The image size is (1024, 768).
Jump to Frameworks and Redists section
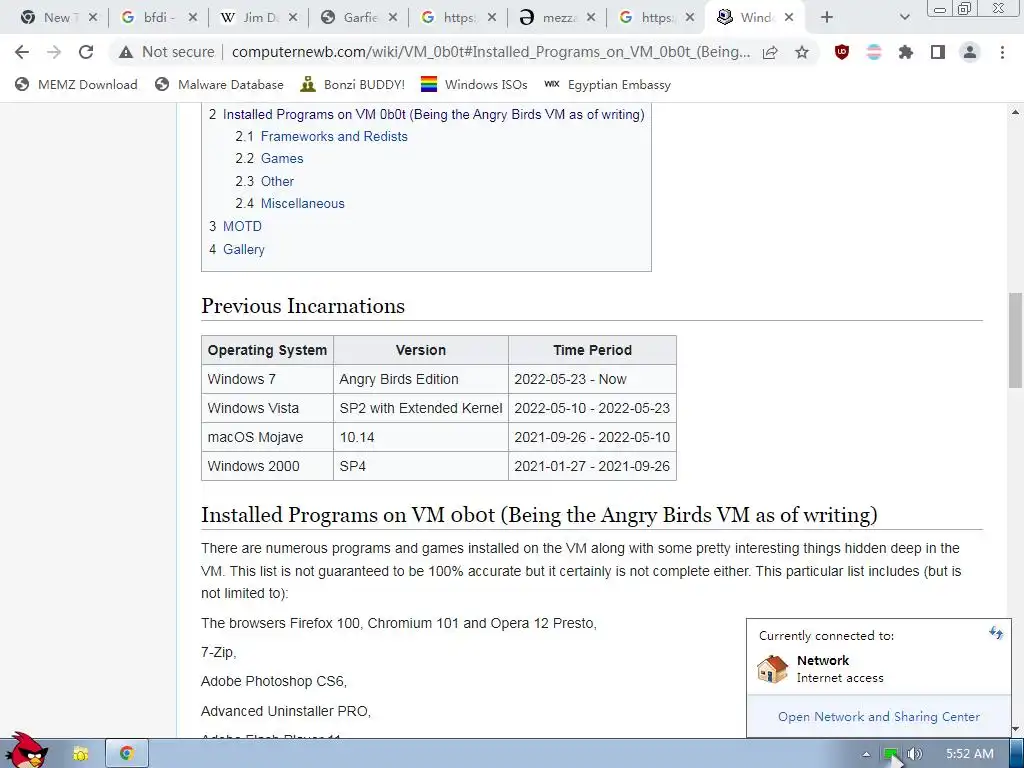pos(334,136)
